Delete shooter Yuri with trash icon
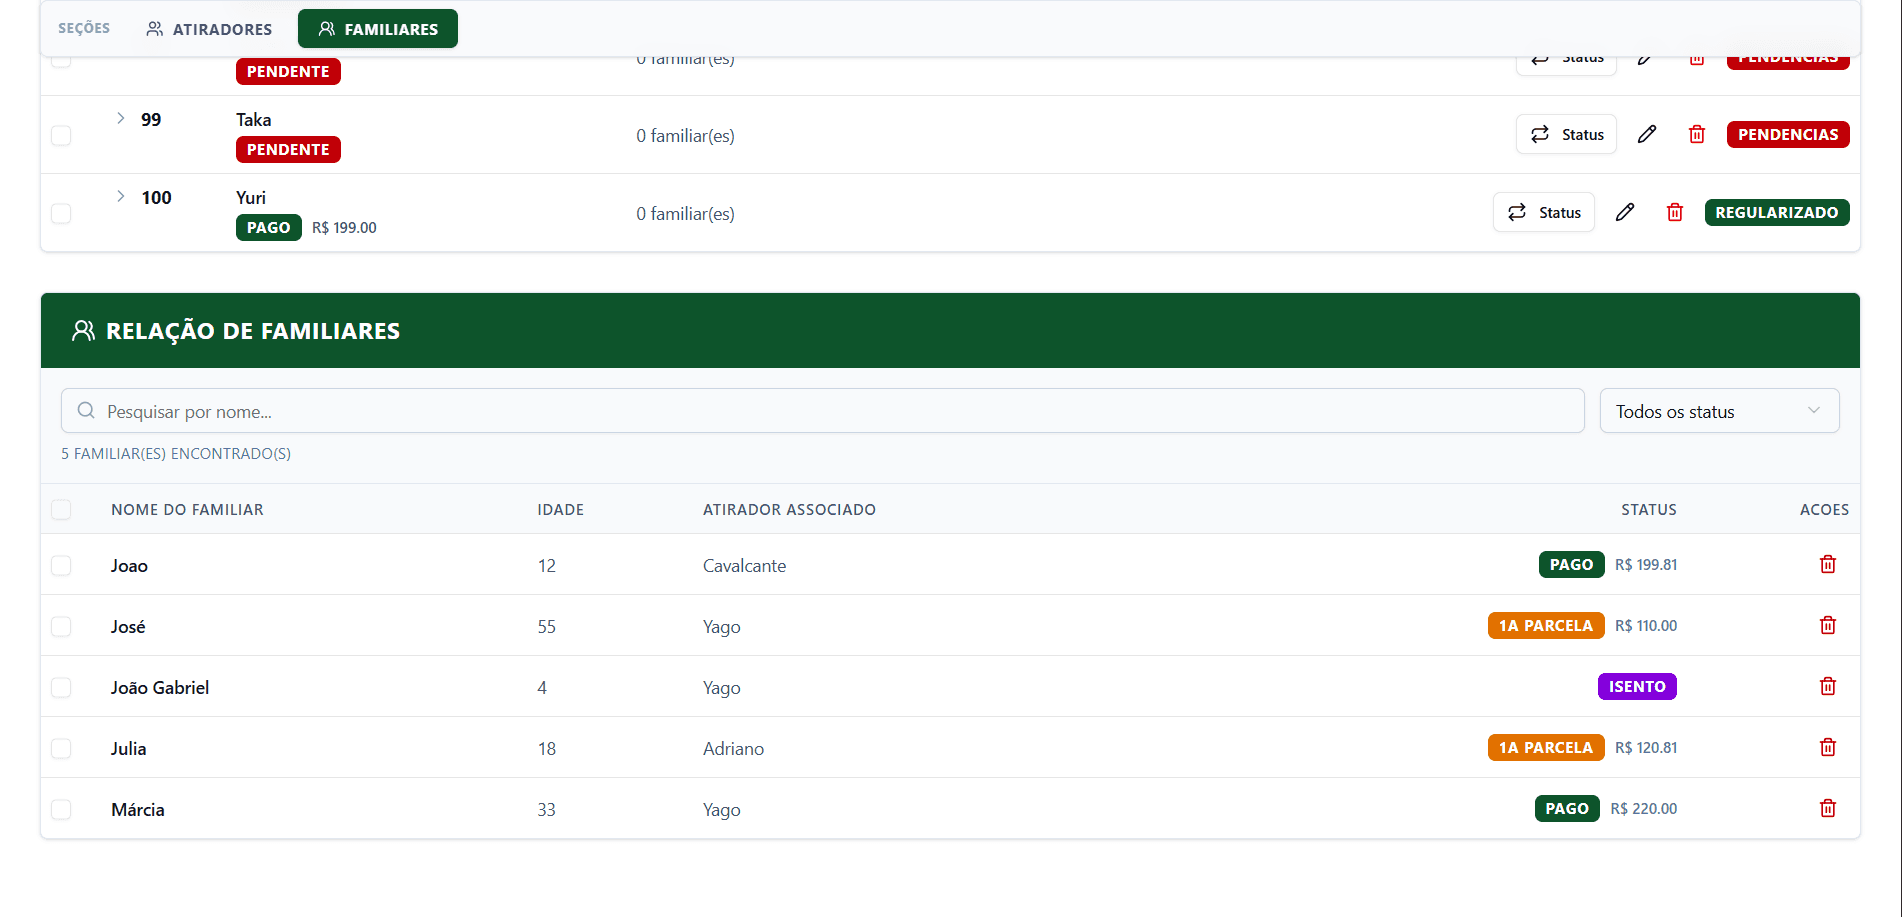Image resolution: width=1902 pixels, height=917 pixels. (x=1675, y=212)
